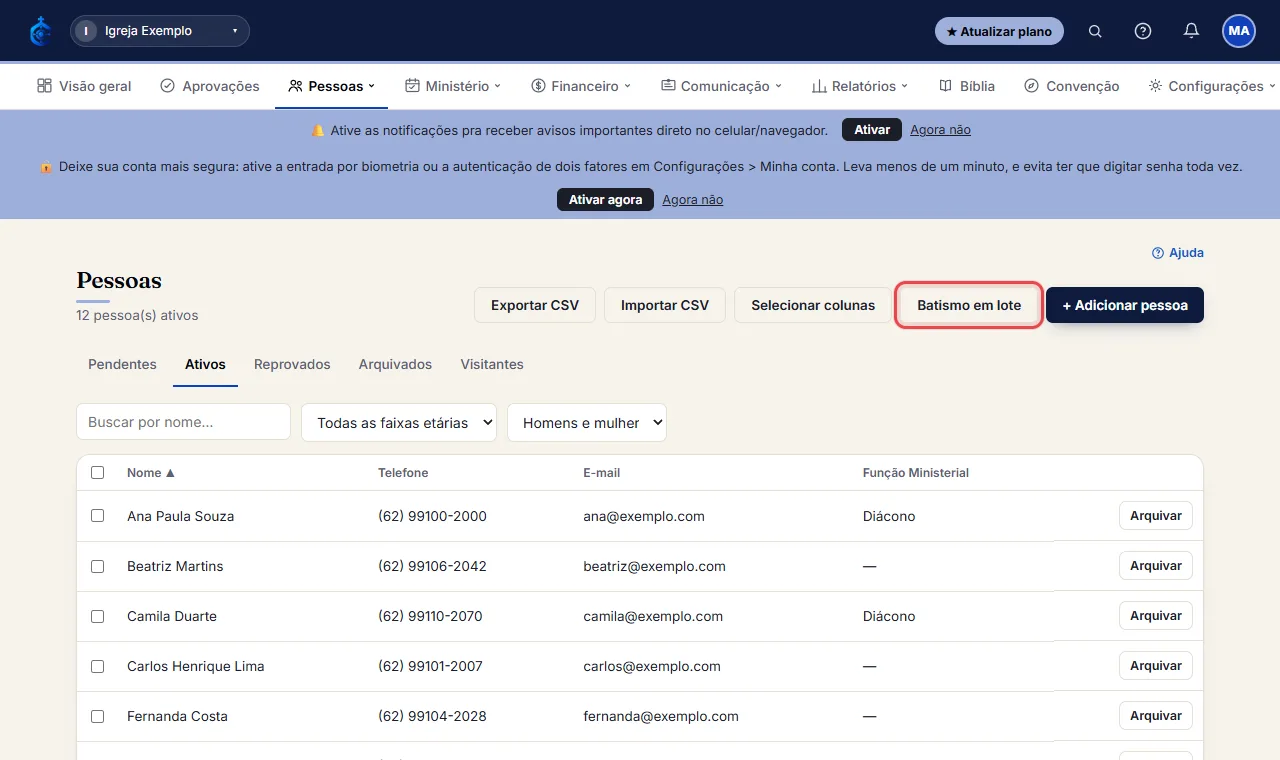Open the Todas as faixas etárias filter
Viewport: 1280px width, 760px height.
399,422
